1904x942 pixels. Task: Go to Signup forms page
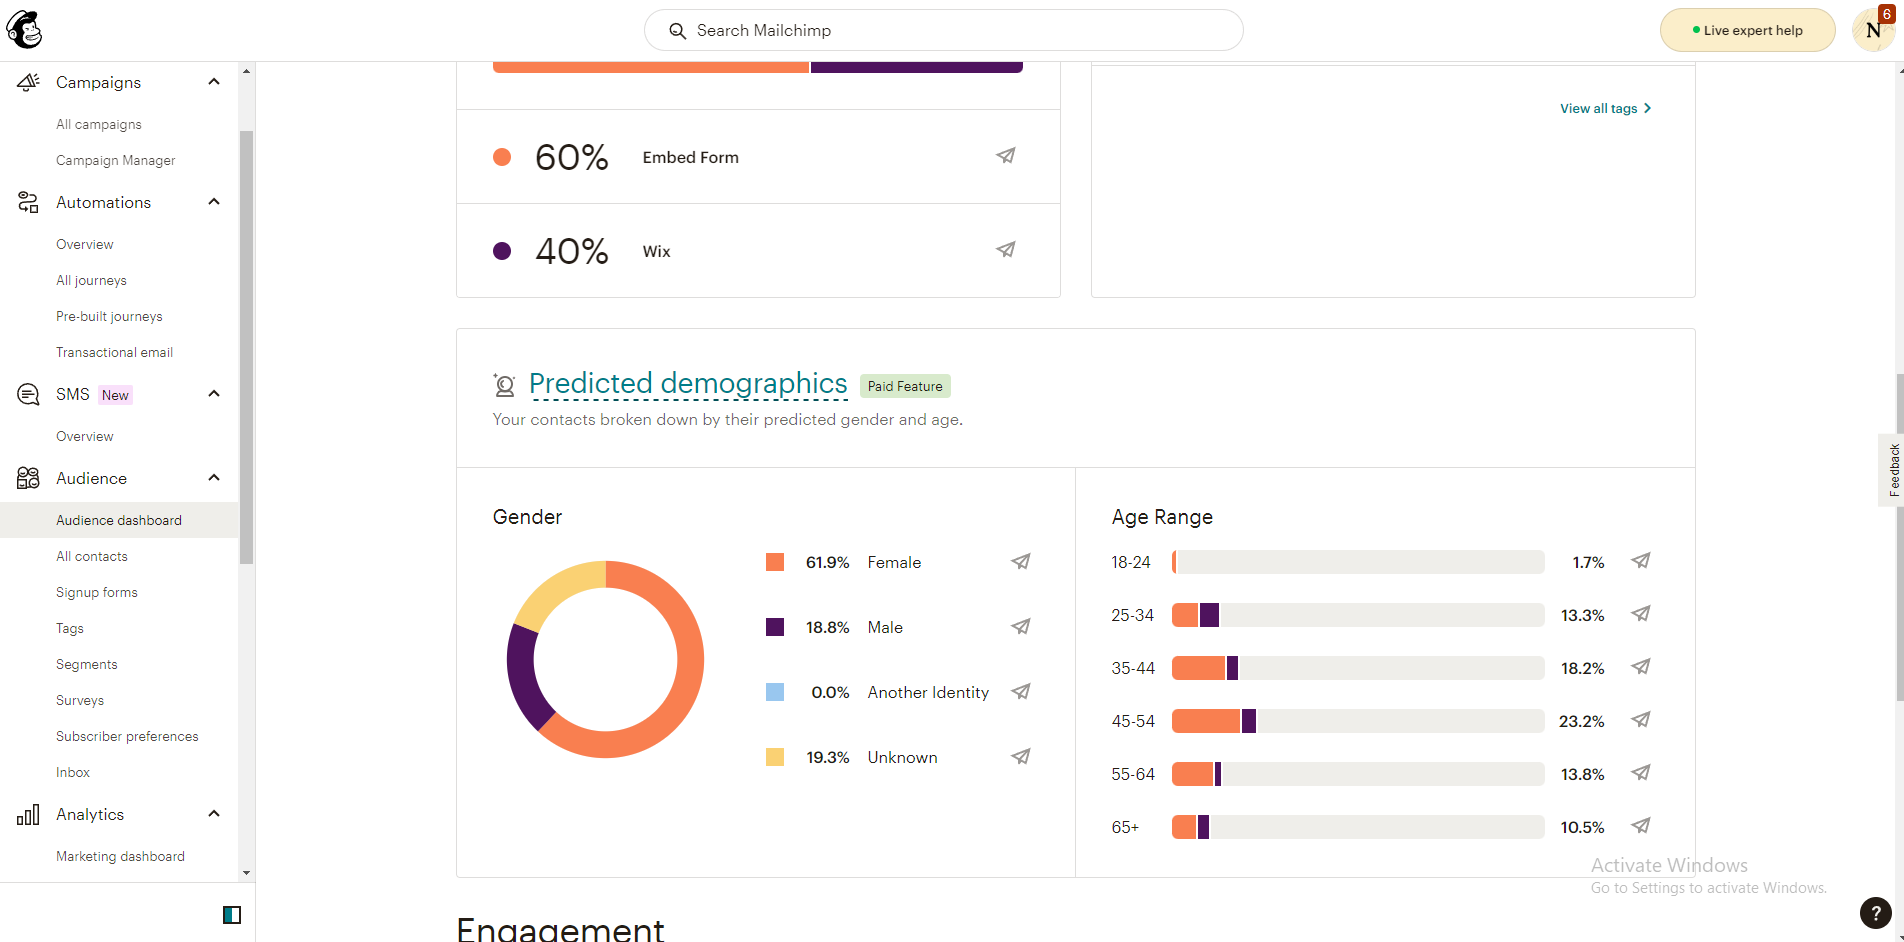[x=97, y=592]
